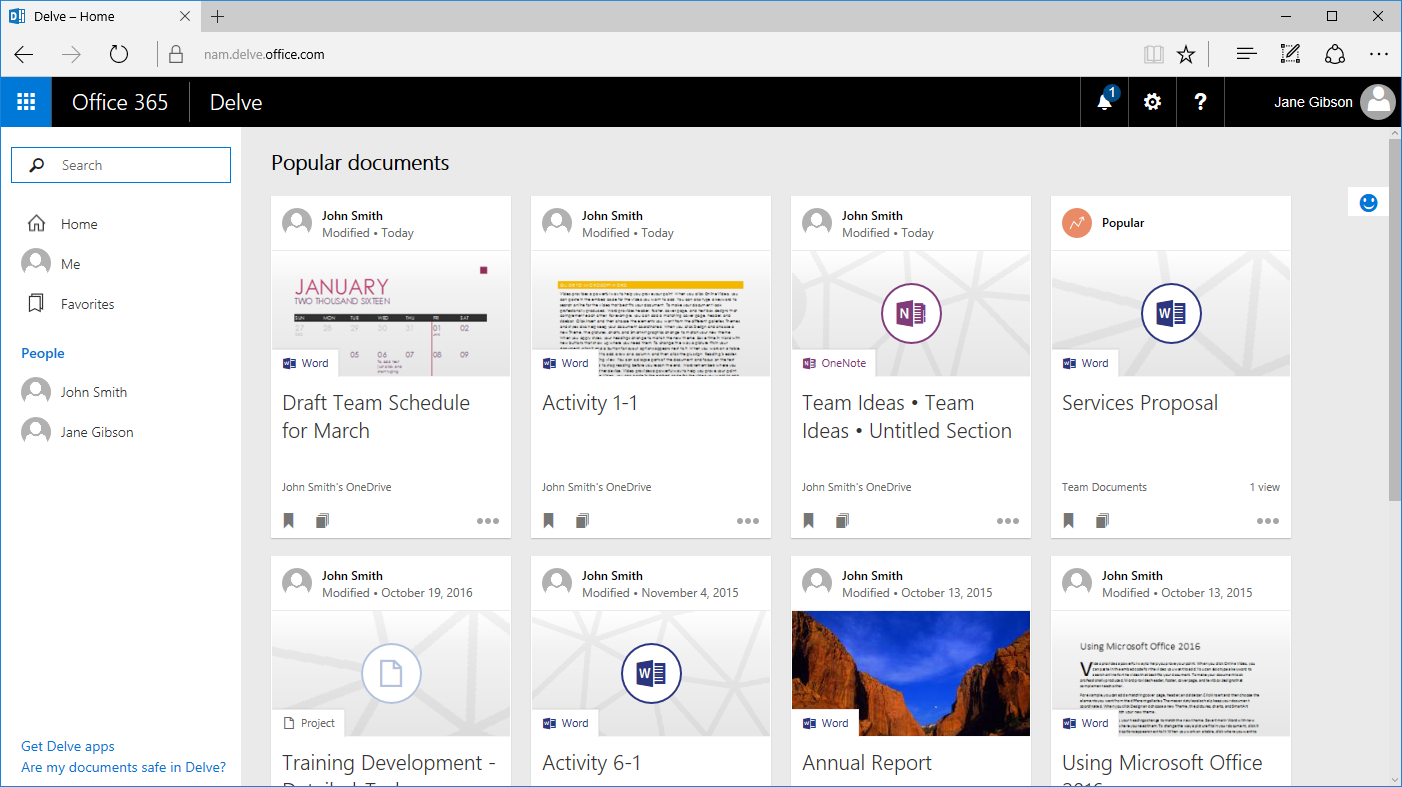Viewport: 1402px width, 787px height.
Task: Open the Office 365 app launcher waffle
Action: [26, 102]
